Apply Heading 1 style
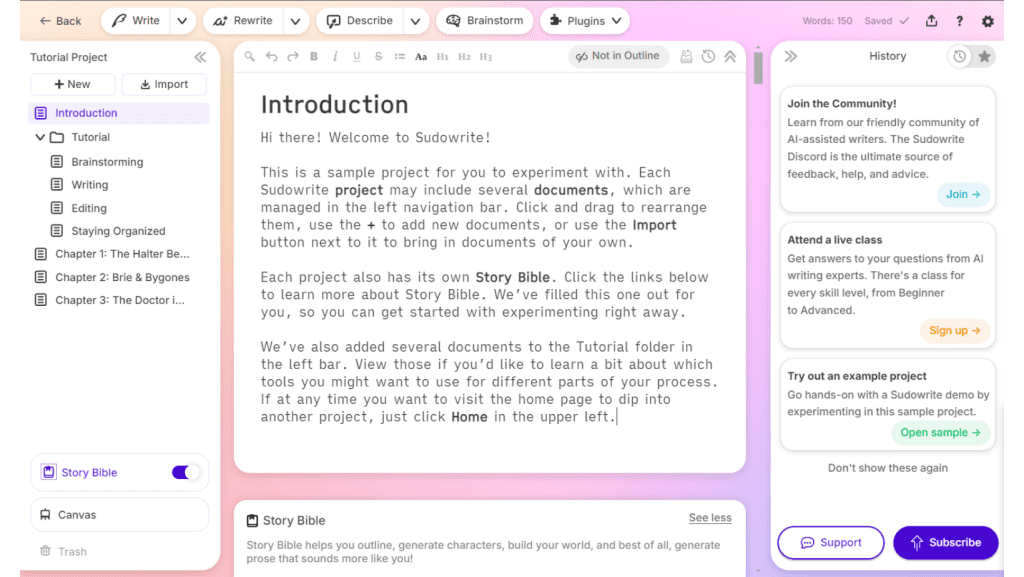The width and height of the screenshot is (1024, 577). [443, 57]
